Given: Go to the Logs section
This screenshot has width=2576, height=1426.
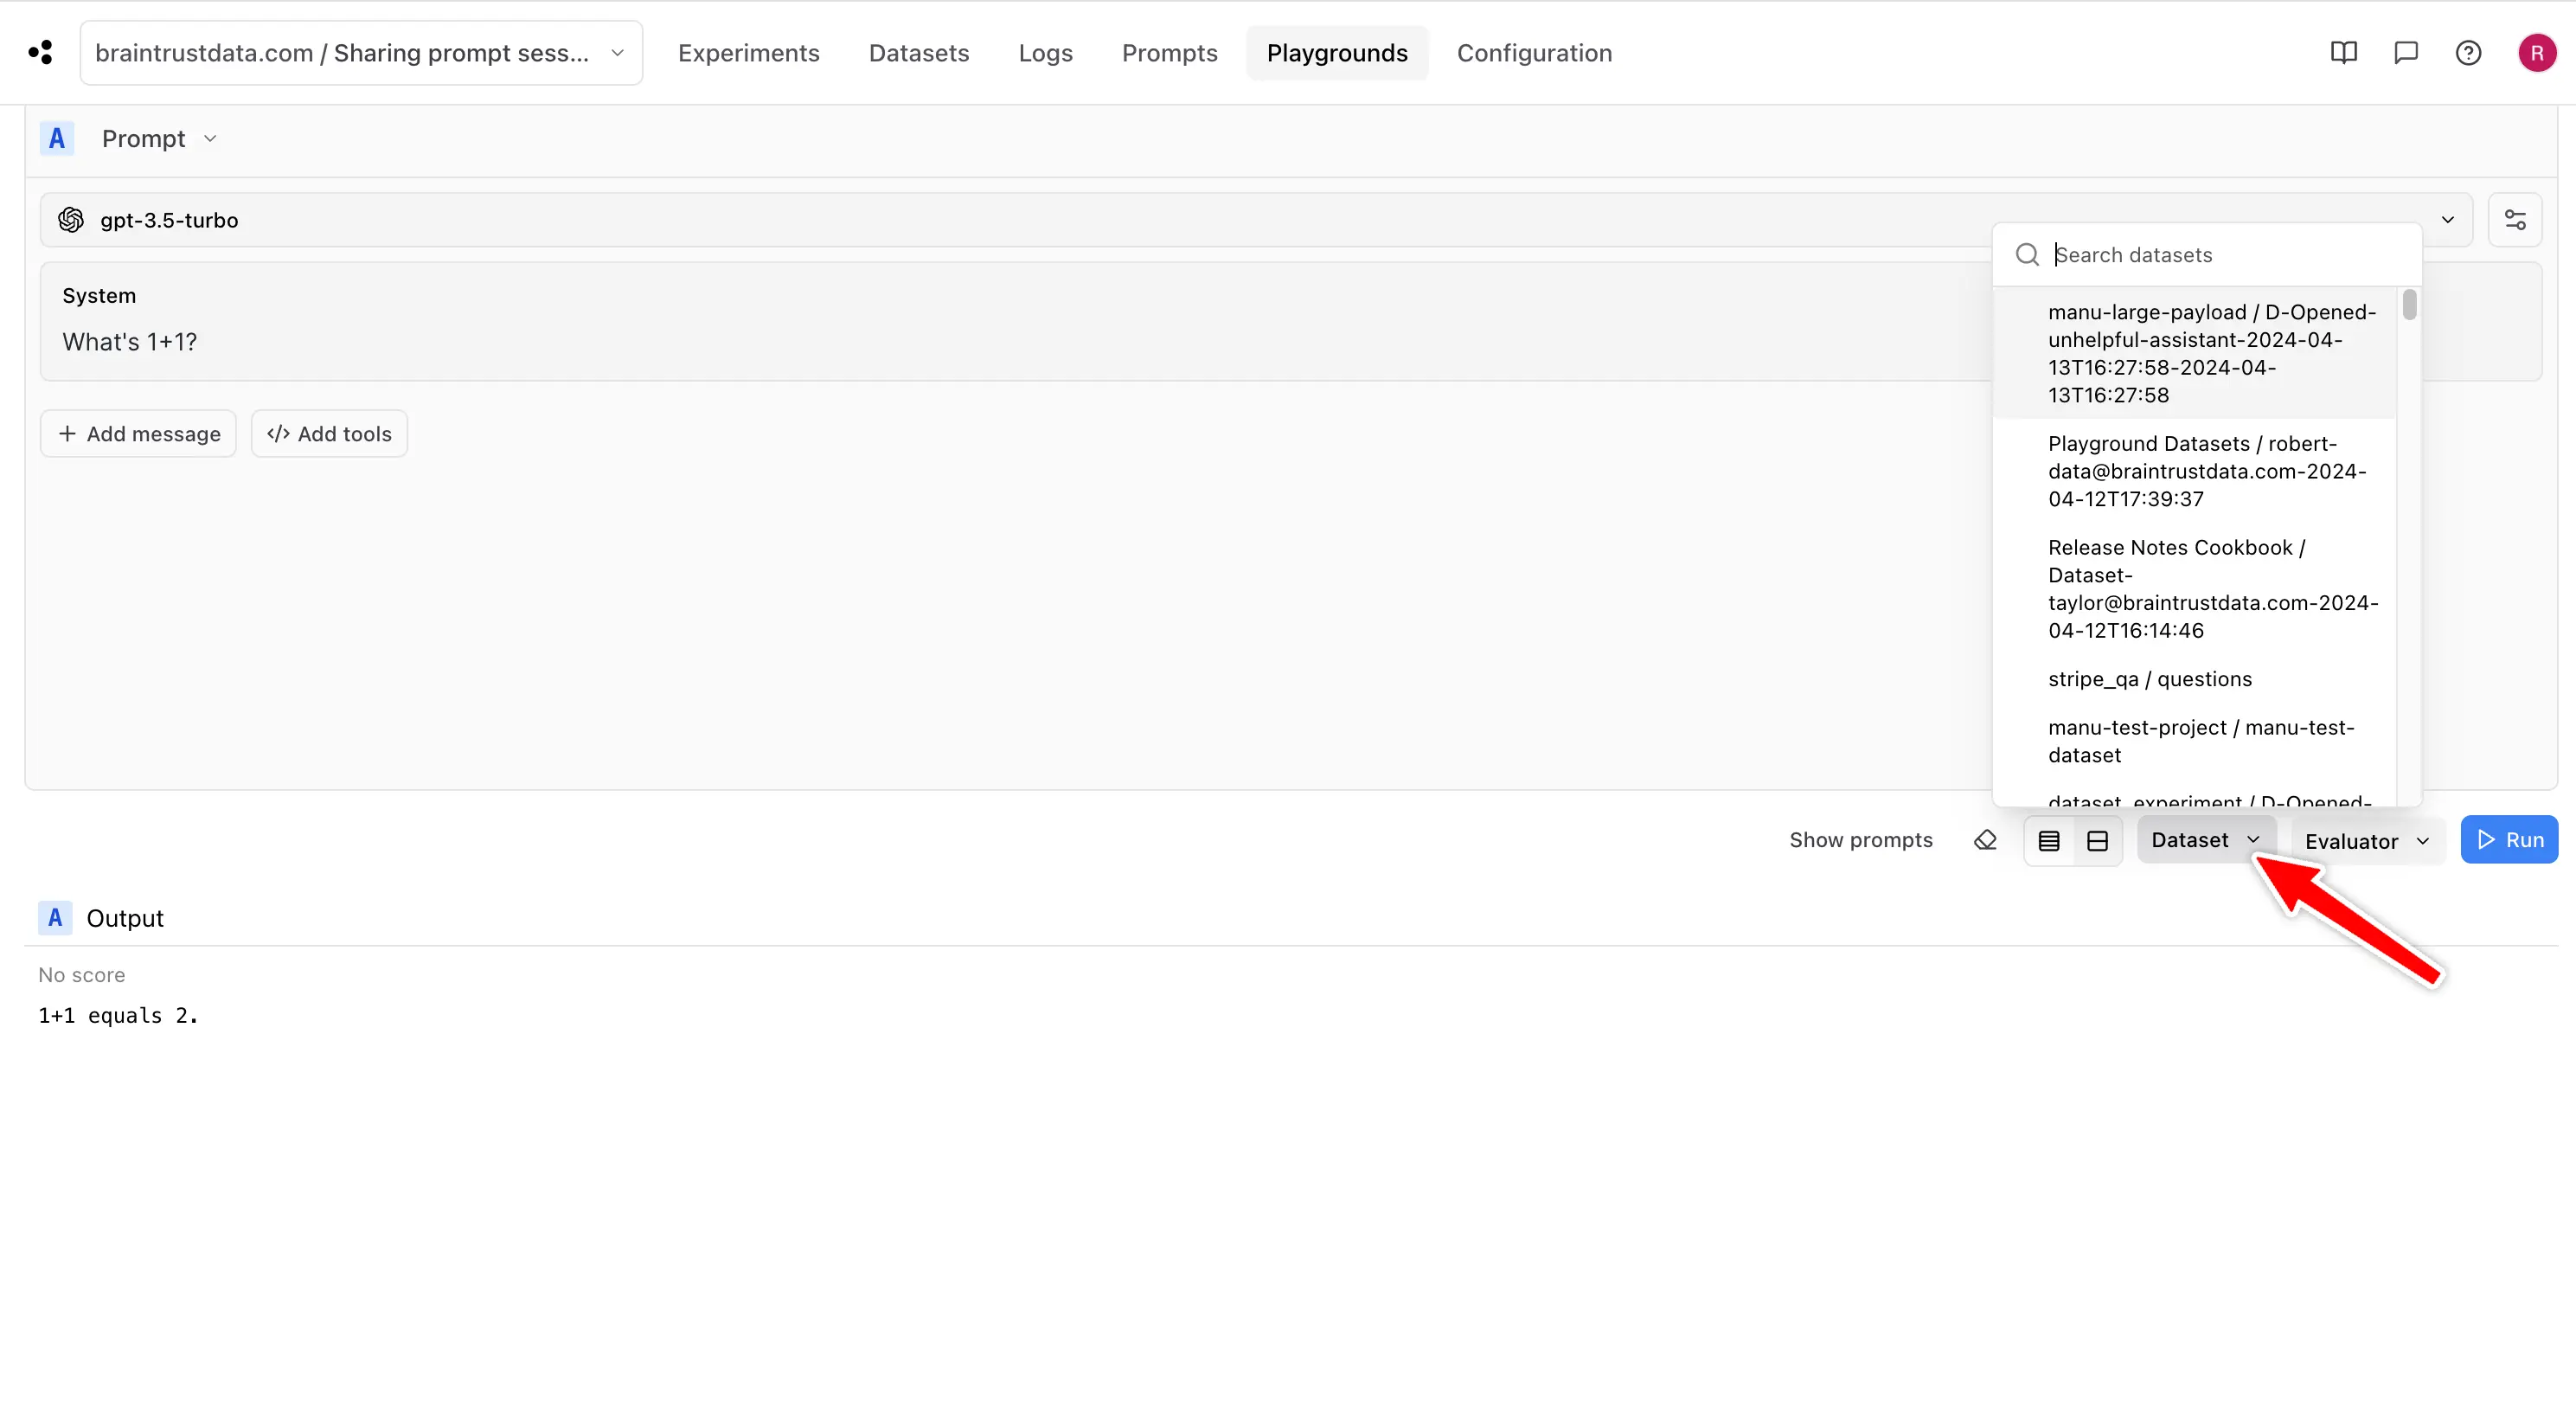Looking at the screenshot, I should [1044, 53].
